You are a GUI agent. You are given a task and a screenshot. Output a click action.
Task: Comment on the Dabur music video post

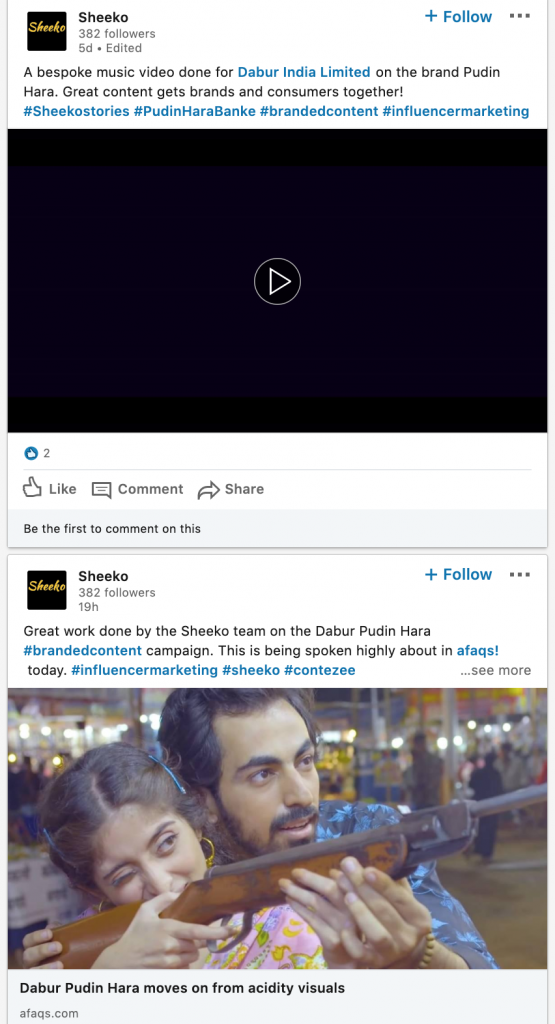pyautogui.click(x=138, y=489)
